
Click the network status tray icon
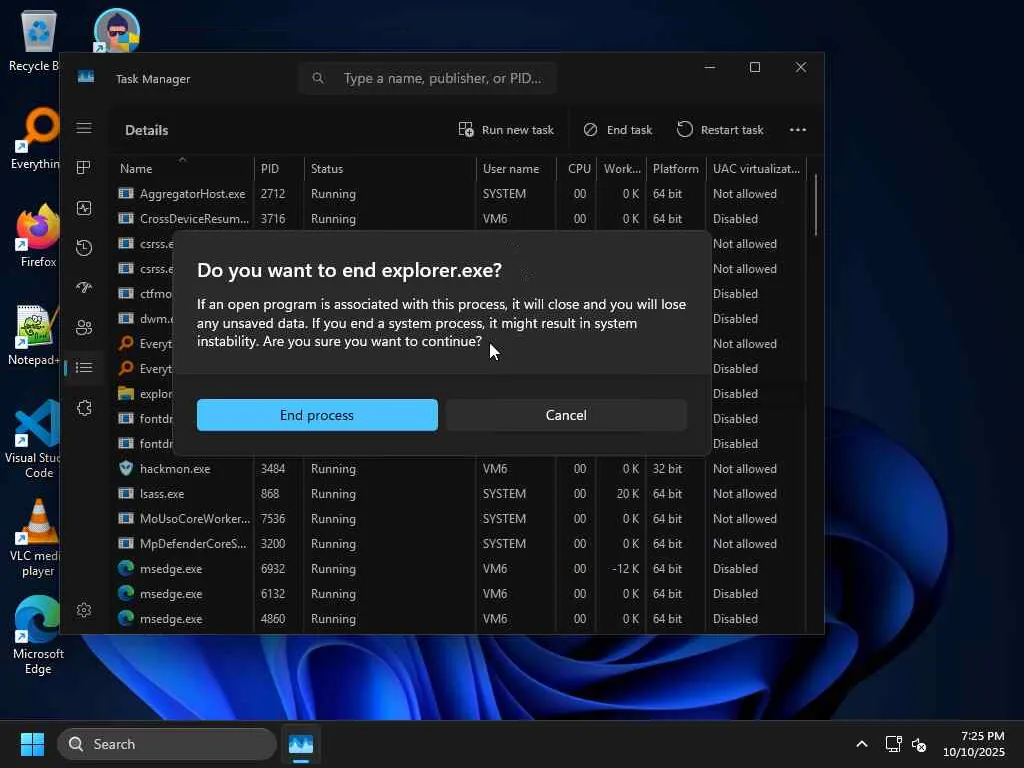[893, 744]
